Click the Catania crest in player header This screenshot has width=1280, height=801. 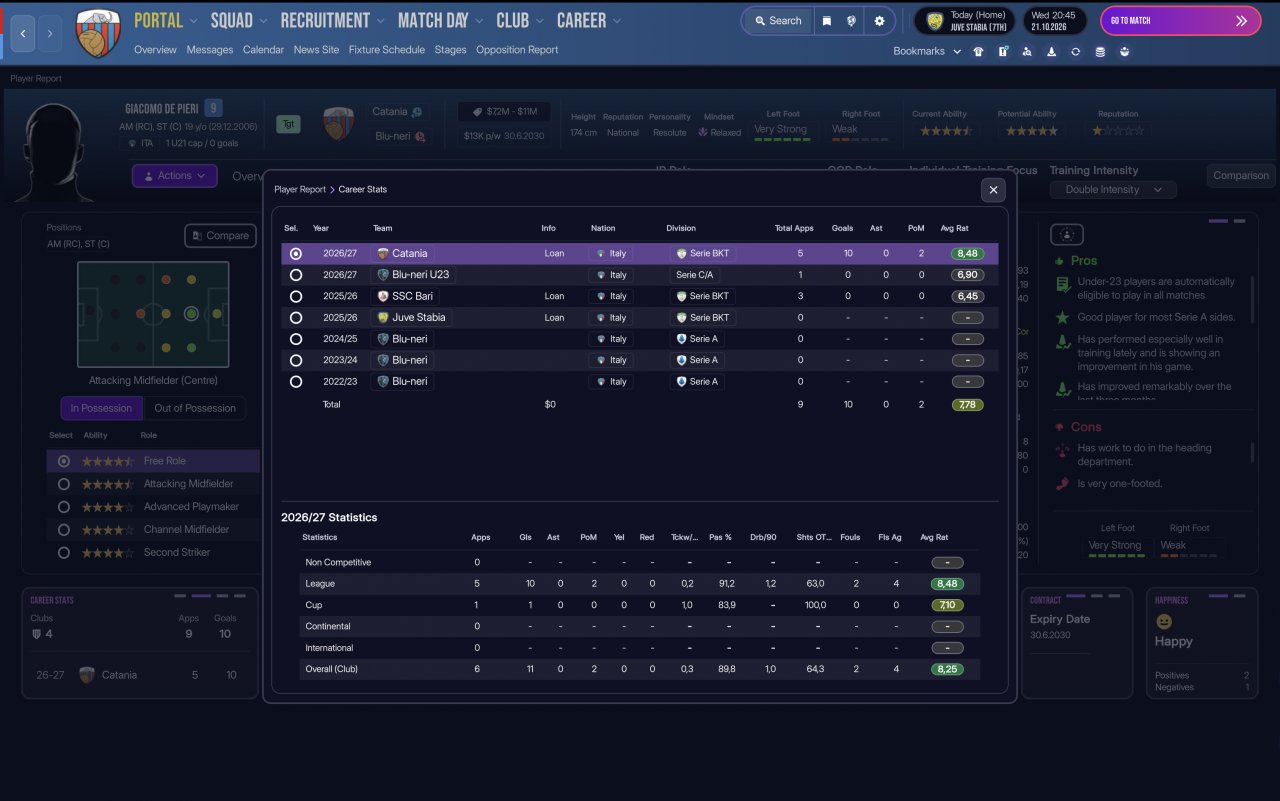click(338, 124)
